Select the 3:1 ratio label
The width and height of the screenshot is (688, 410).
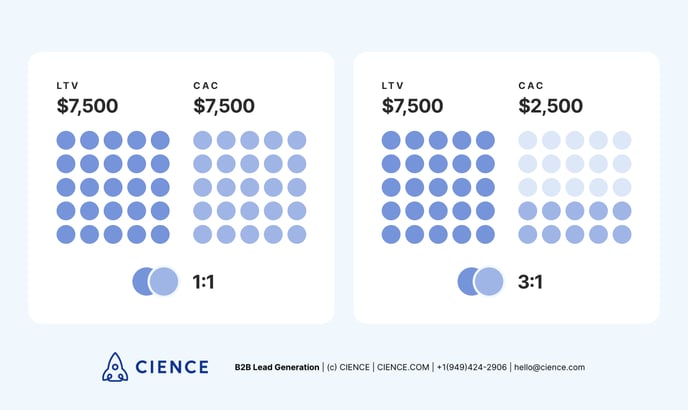coord(530,282)
